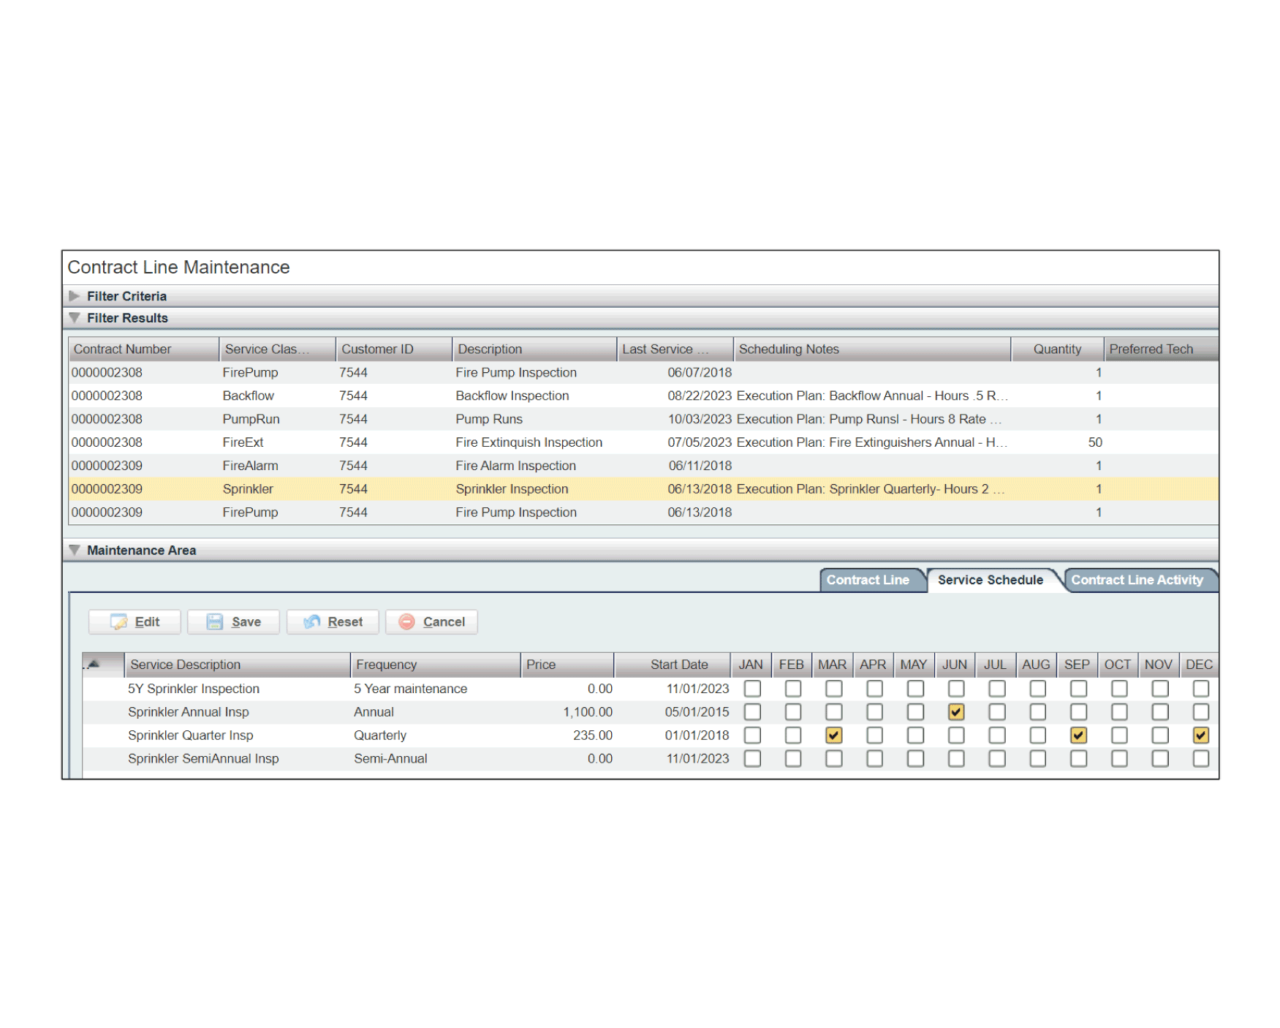Select the Fire Extinguish Inspection row
This screenshot has height=1028, width=1280.
click(529, 442)
